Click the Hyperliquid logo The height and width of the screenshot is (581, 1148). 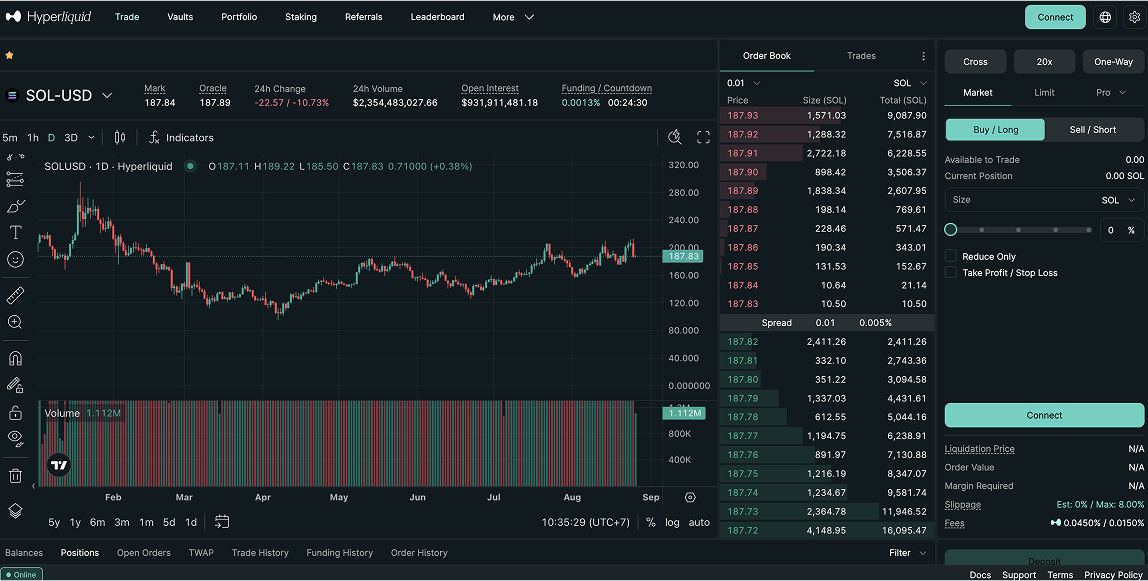48,16
